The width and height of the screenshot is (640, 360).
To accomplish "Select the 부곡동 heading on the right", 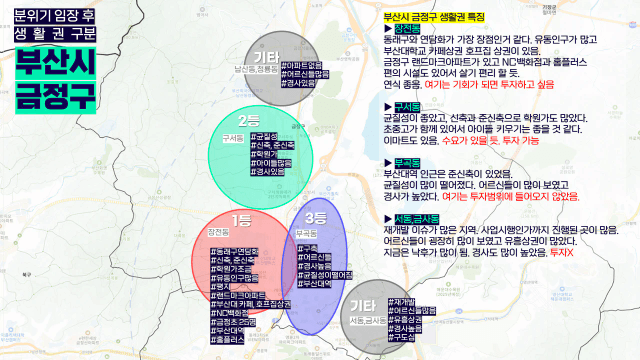I will point(407,163).
